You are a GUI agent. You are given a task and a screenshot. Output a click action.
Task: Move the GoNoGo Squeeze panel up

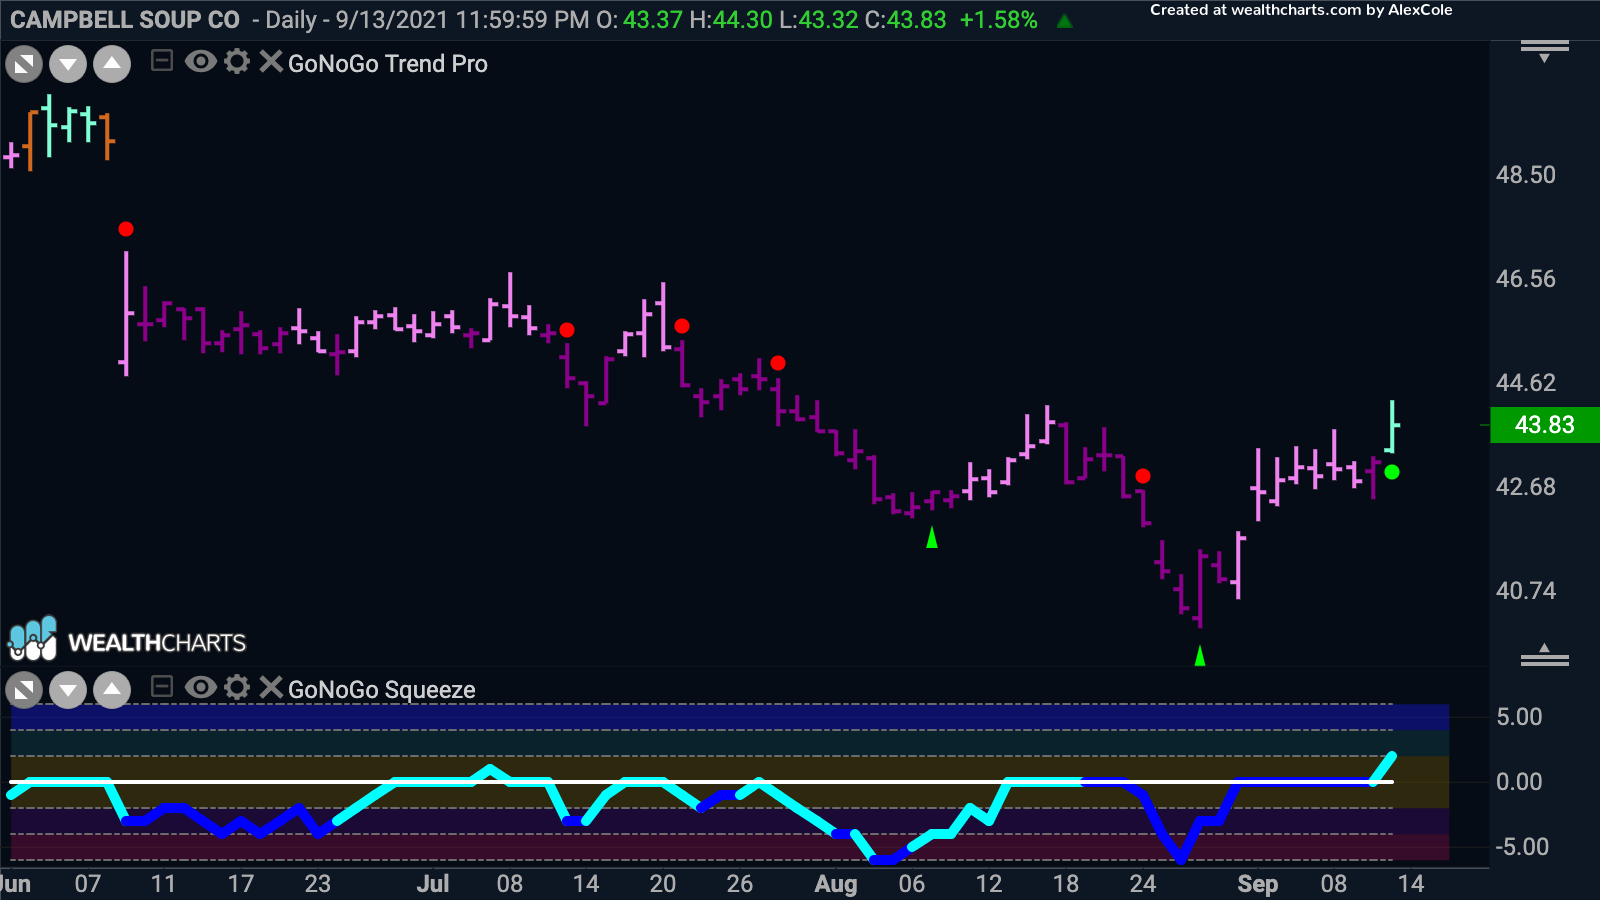coord(112,690)
